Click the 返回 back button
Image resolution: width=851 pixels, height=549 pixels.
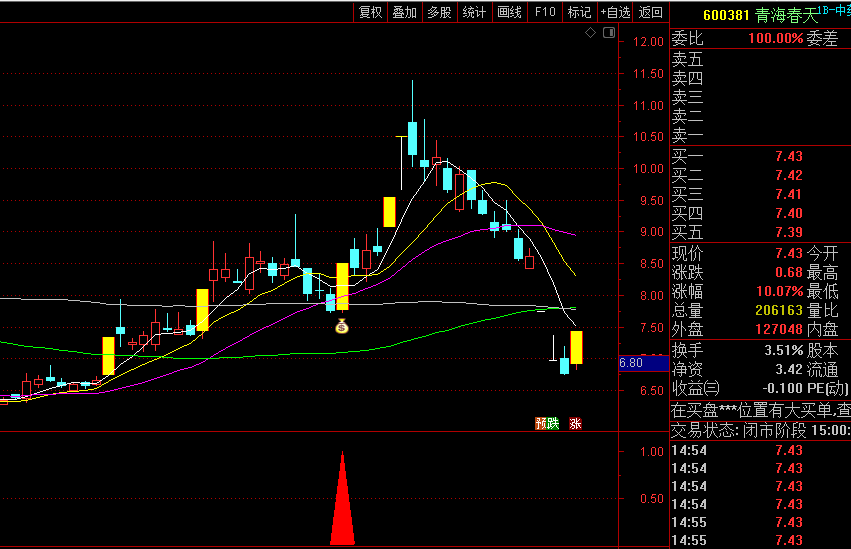click(651, 12)
